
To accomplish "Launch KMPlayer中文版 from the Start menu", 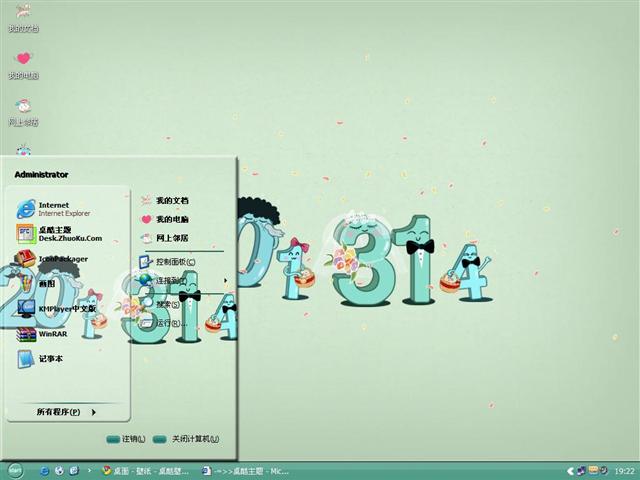I will pos(56,309).
